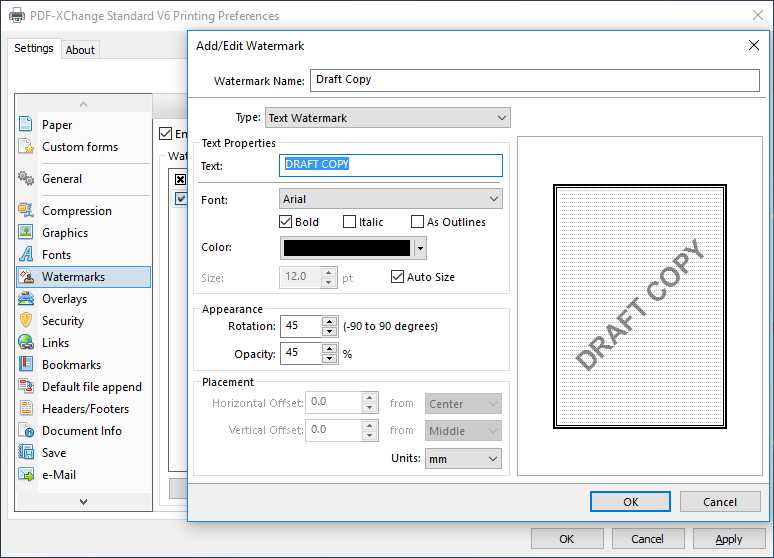
Task: Click Apply in the Printing Preferences window
Action: [729, 539]
